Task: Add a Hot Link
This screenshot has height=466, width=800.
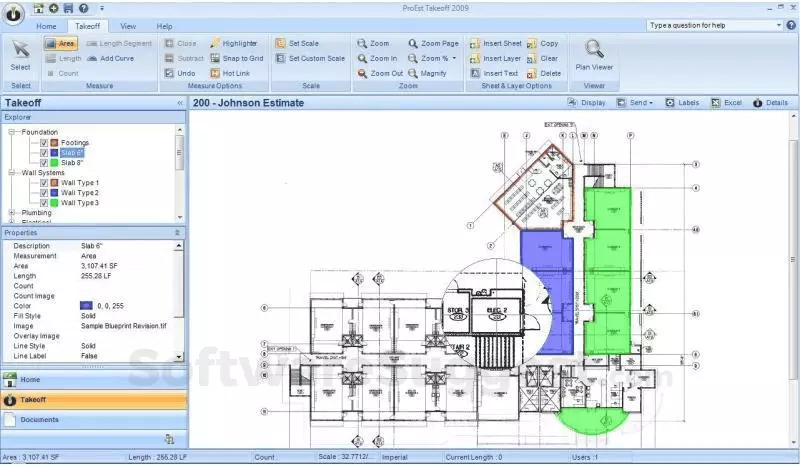Action: click(x=230, y=73)
